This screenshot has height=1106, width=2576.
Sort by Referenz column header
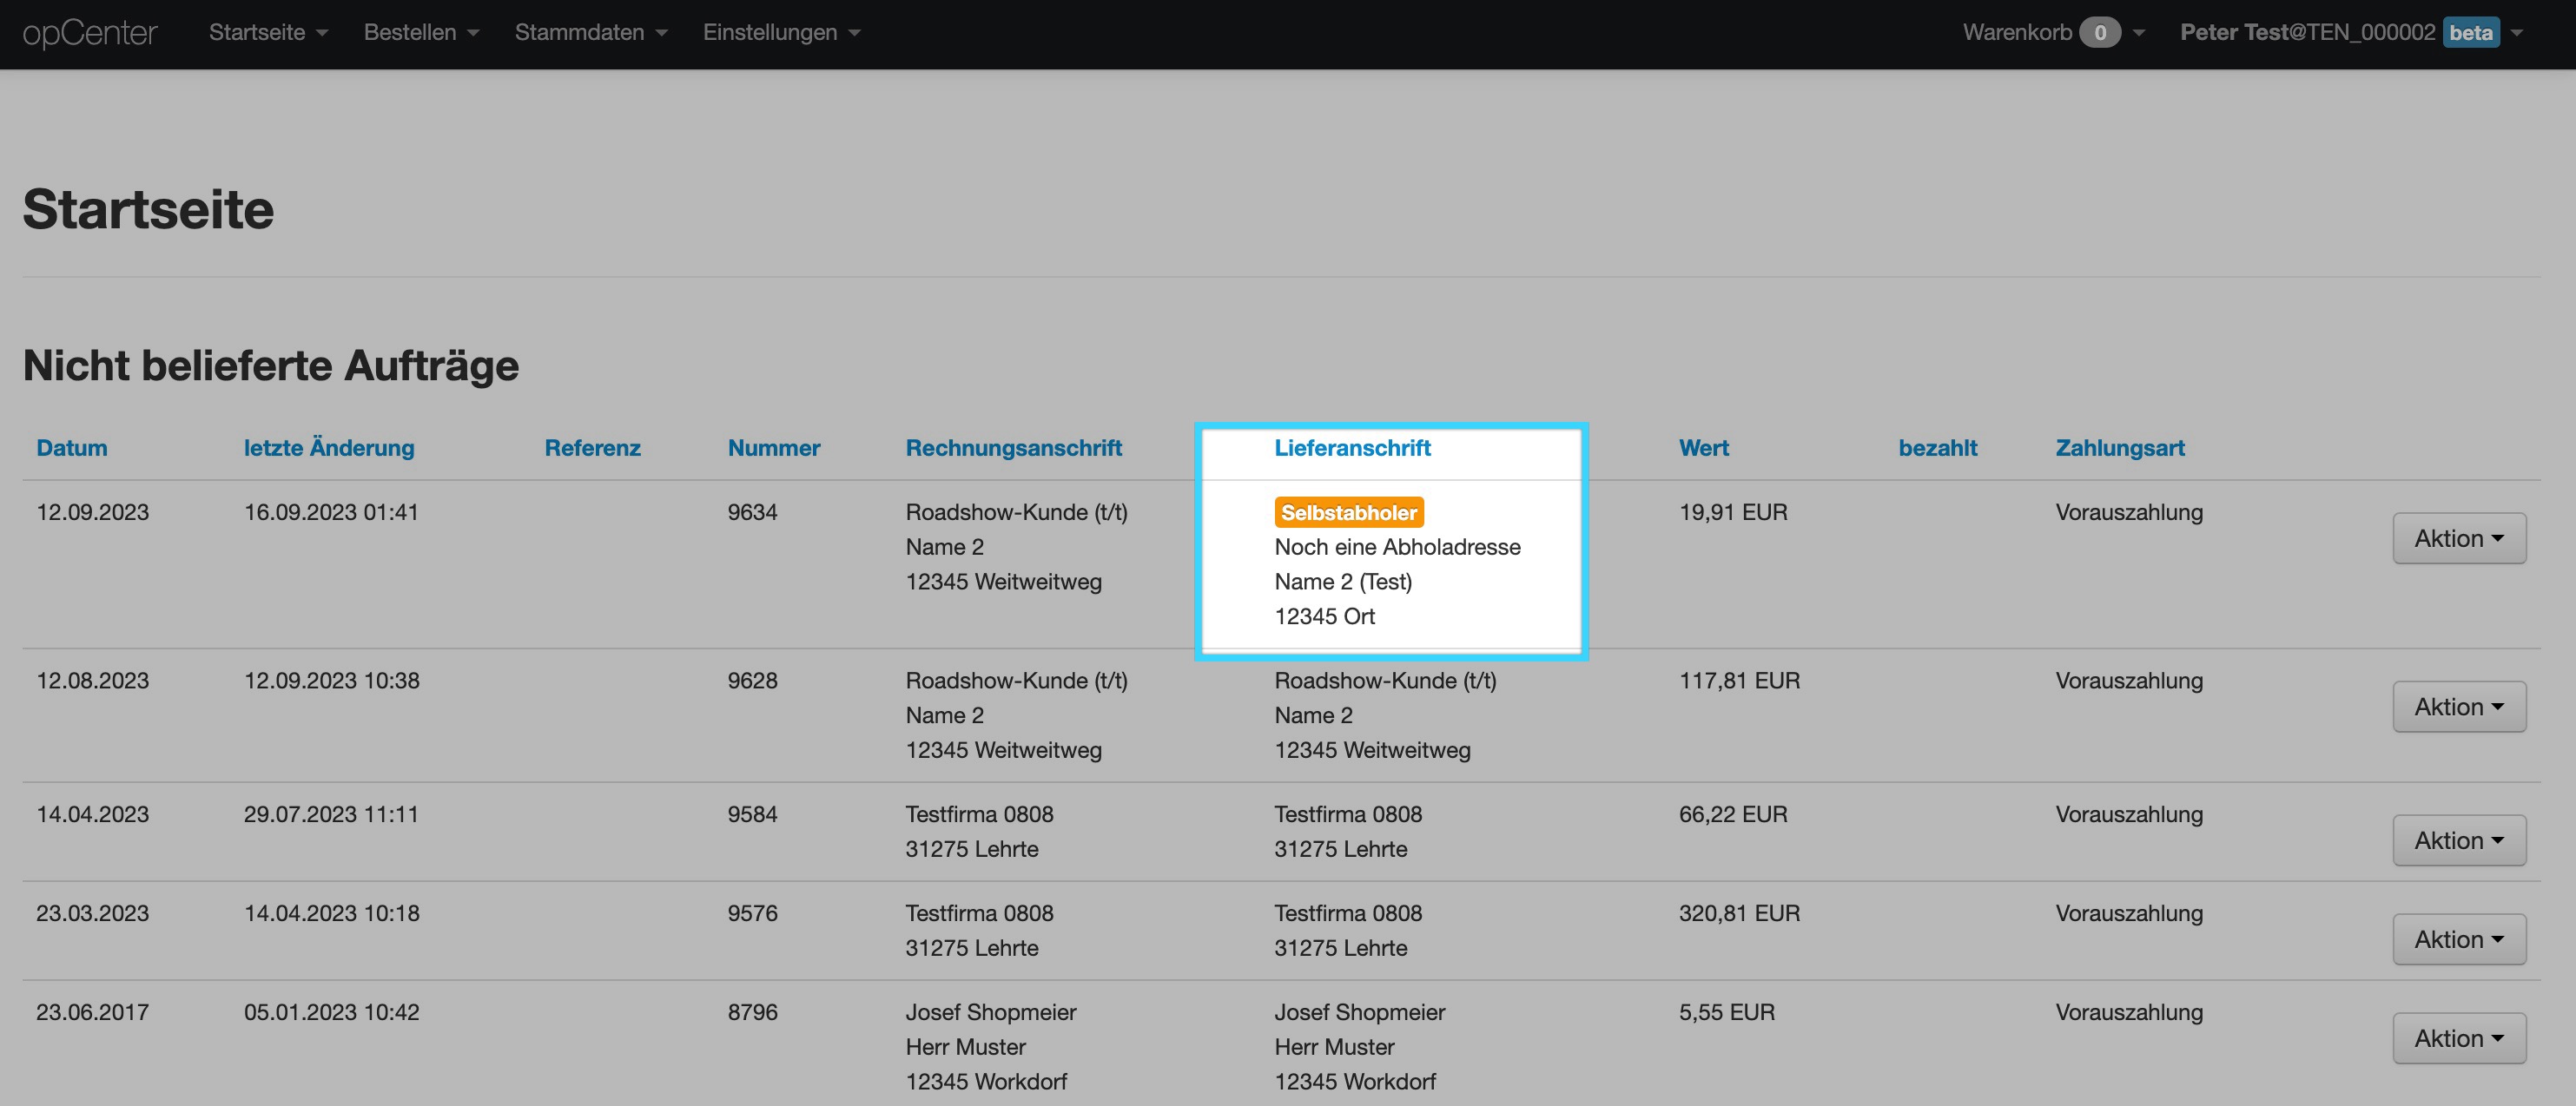tap(592, 448)
